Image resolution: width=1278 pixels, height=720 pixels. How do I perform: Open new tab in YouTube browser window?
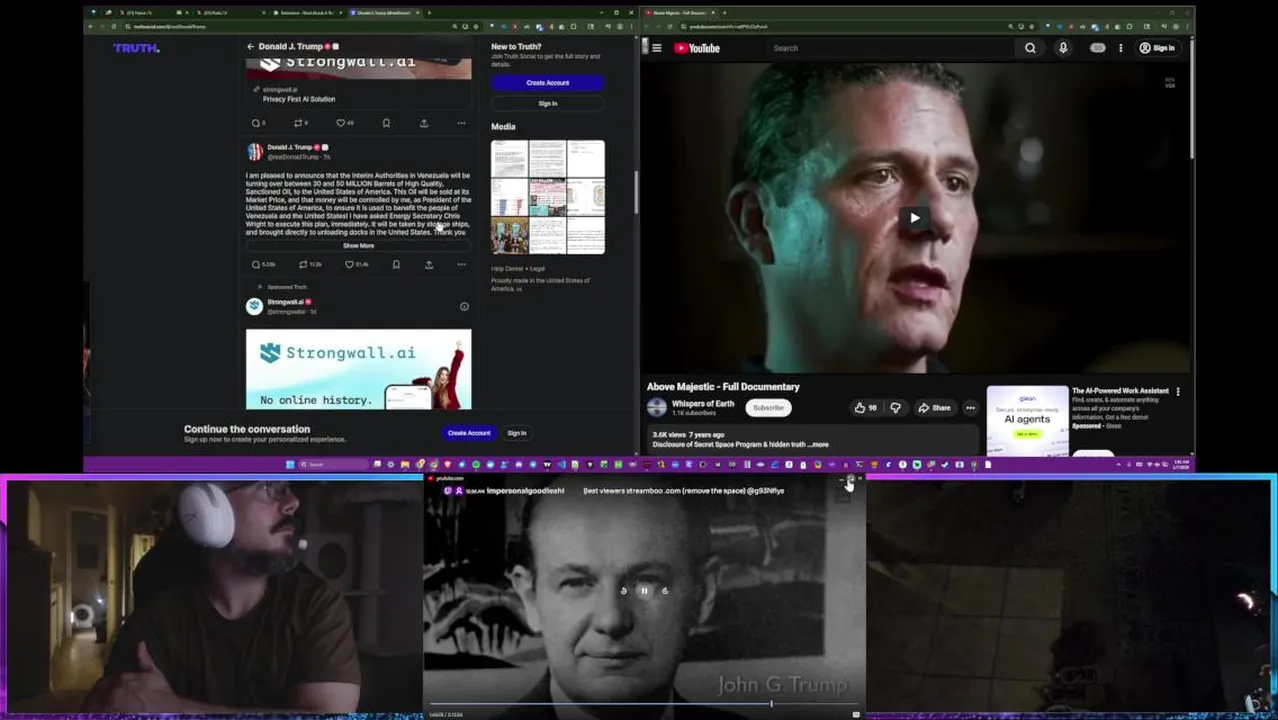click(x=723, y=13)
